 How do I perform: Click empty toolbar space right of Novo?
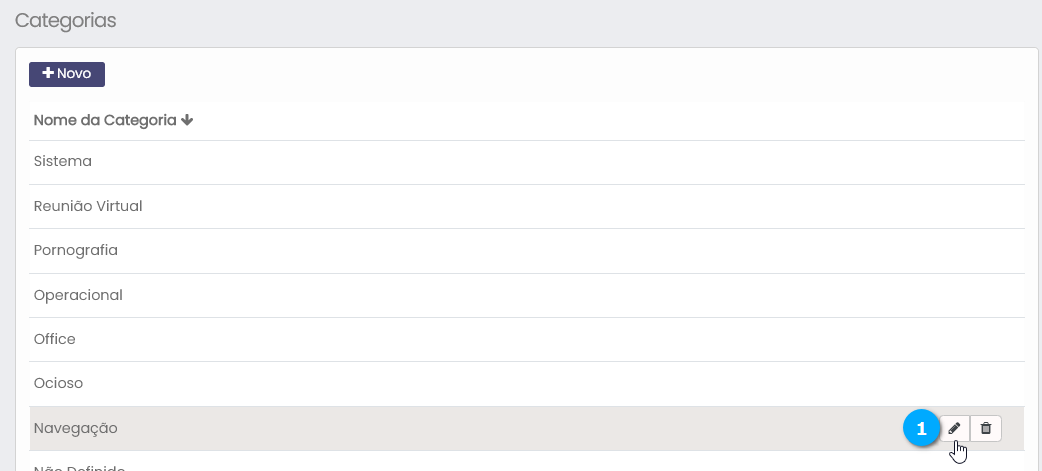pos(500,74)
